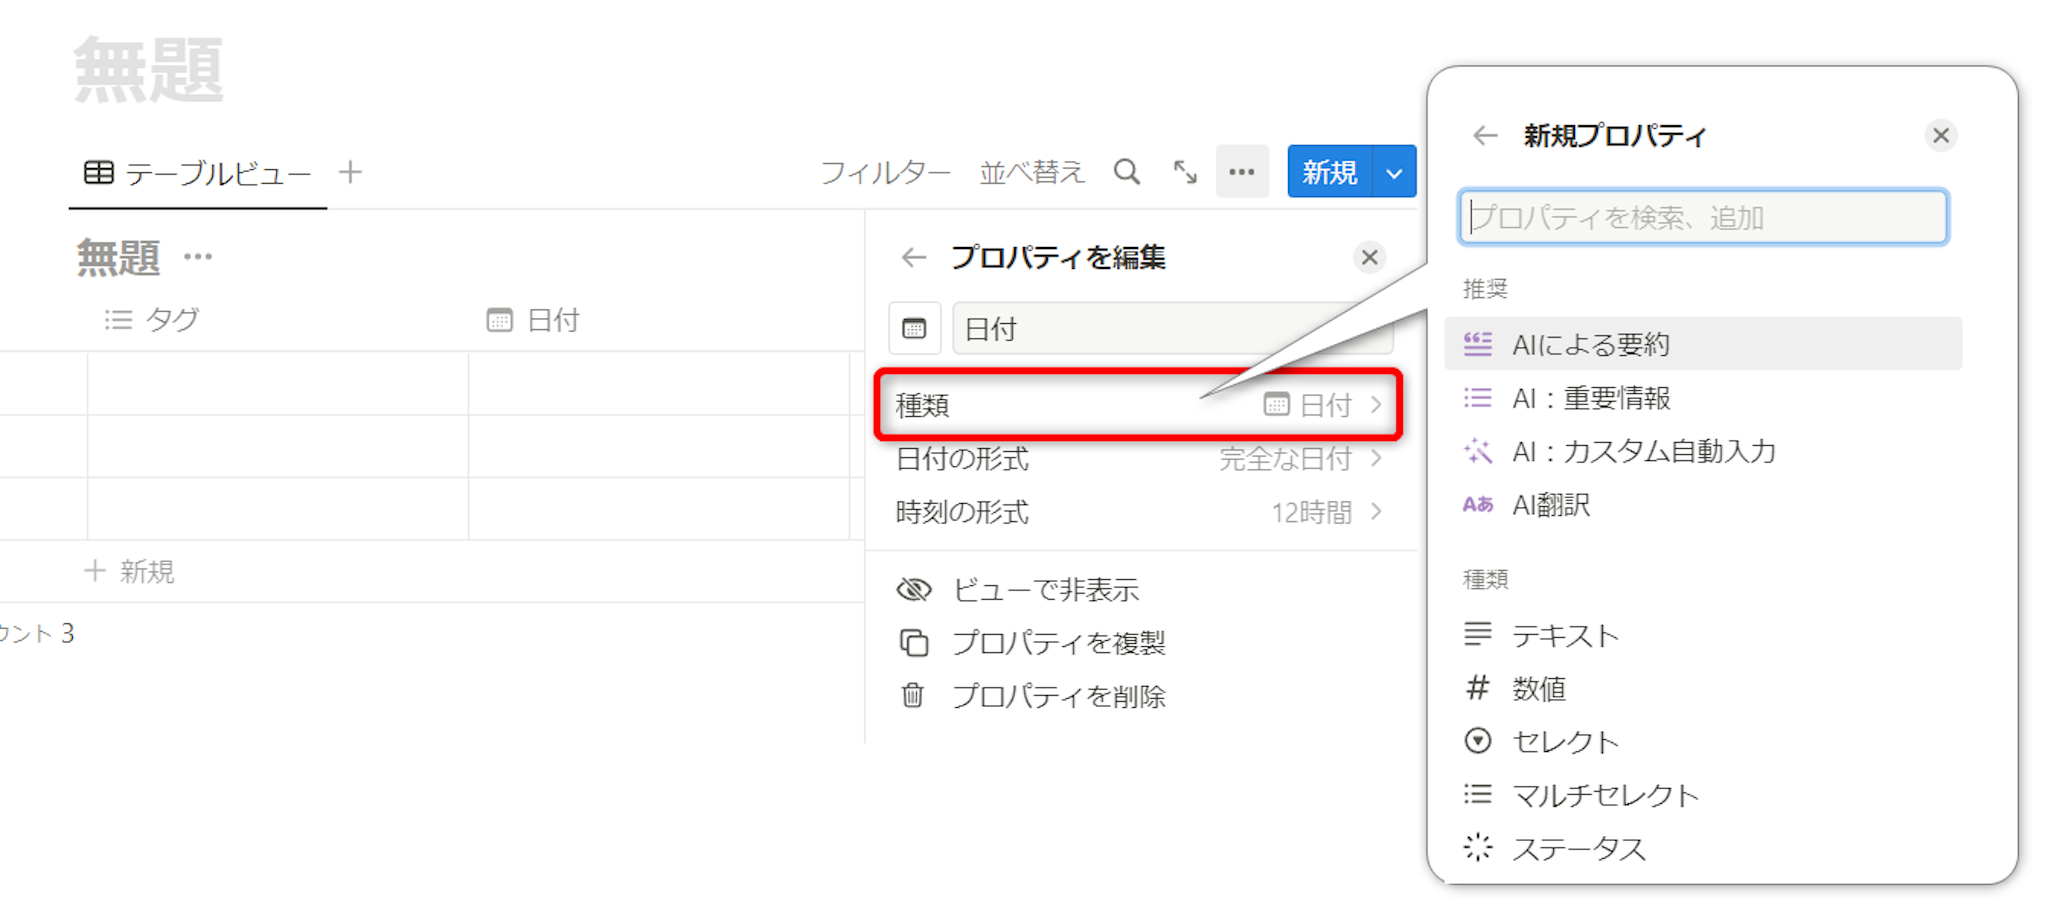Switch to the テーブルビュー tab

198,173
